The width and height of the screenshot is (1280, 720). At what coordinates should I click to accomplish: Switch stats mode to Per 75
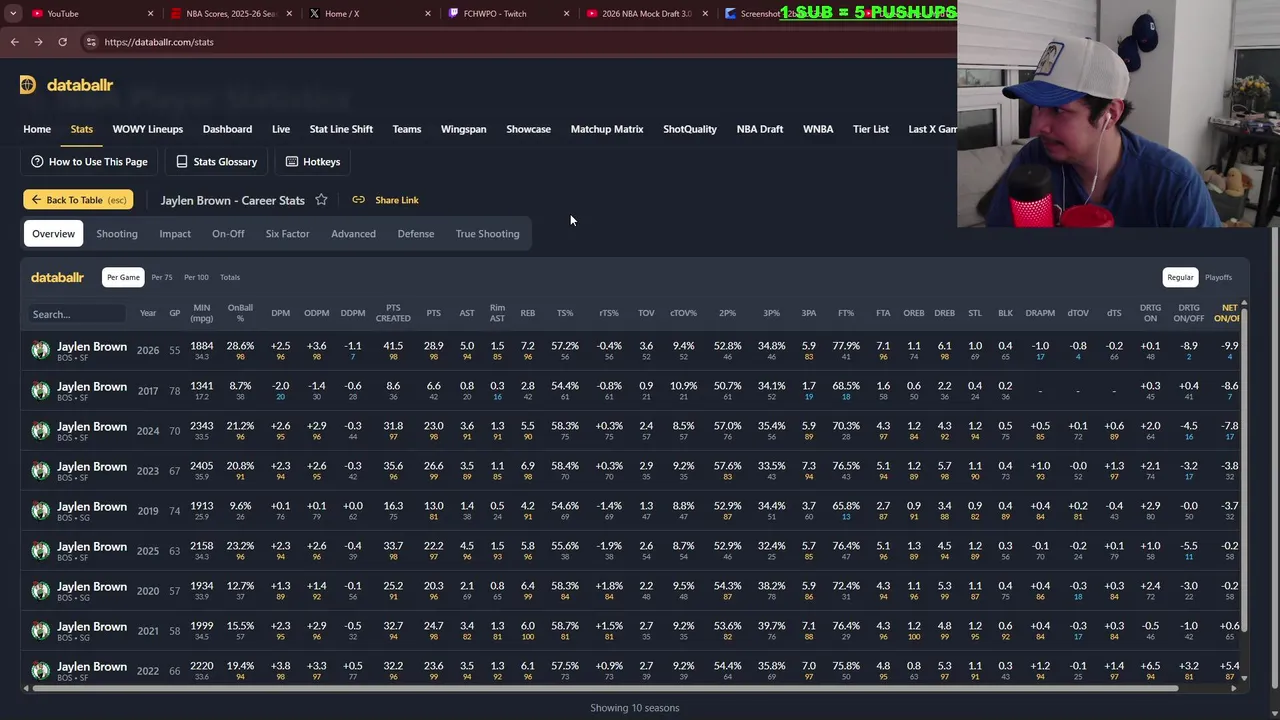tap(162, 277)
